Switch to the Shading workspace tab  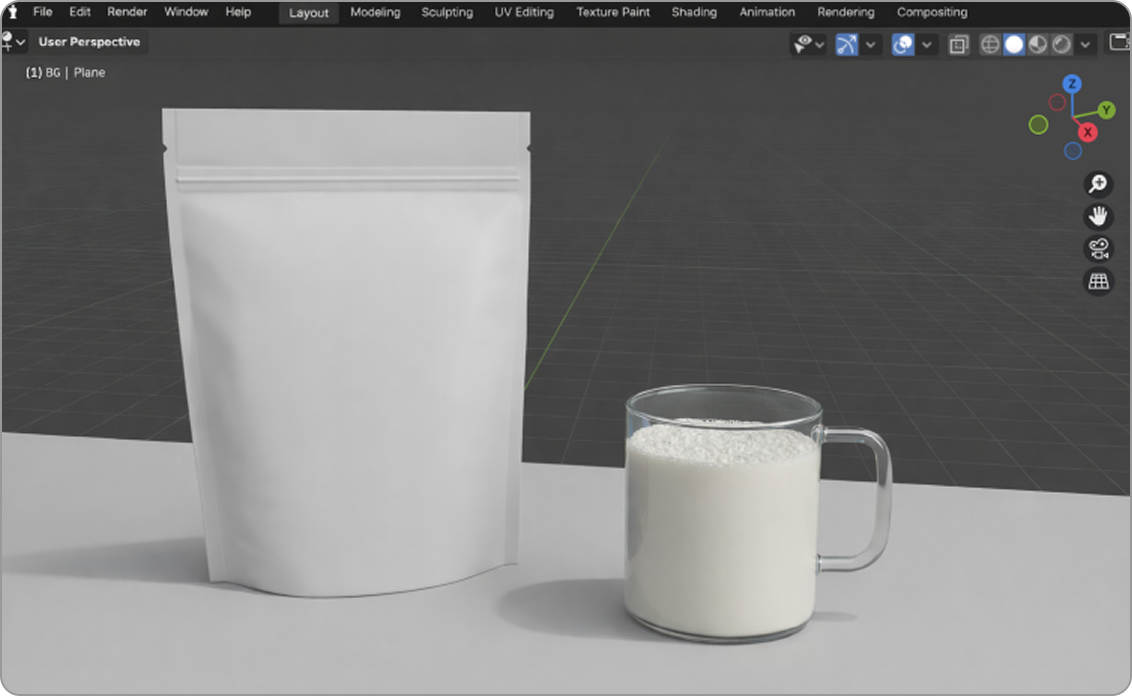[x=693, y=12]
